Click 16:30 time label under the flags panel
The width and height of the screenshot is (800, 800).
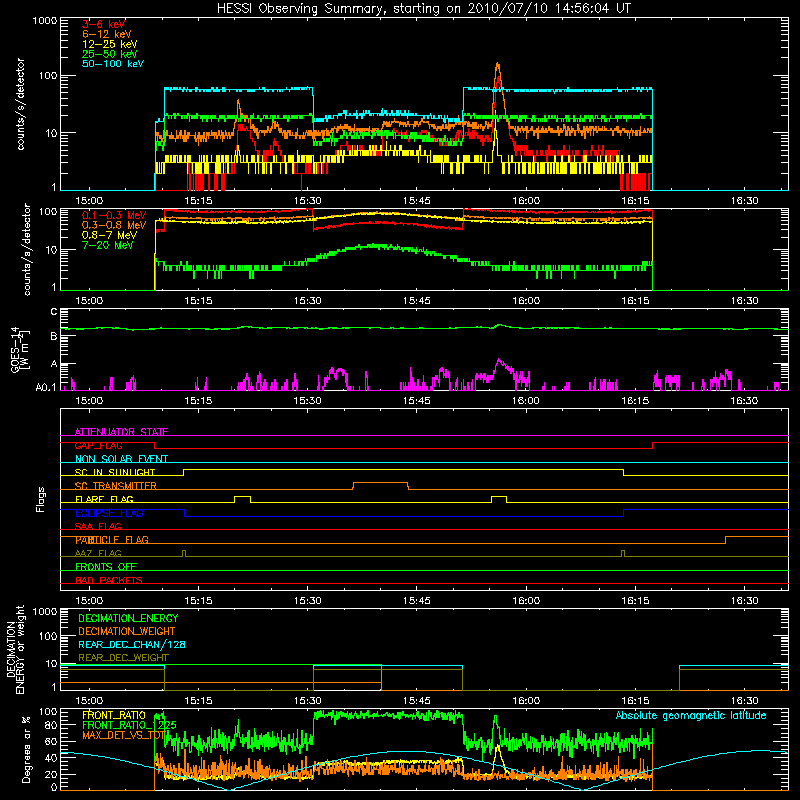pos(744,601)
